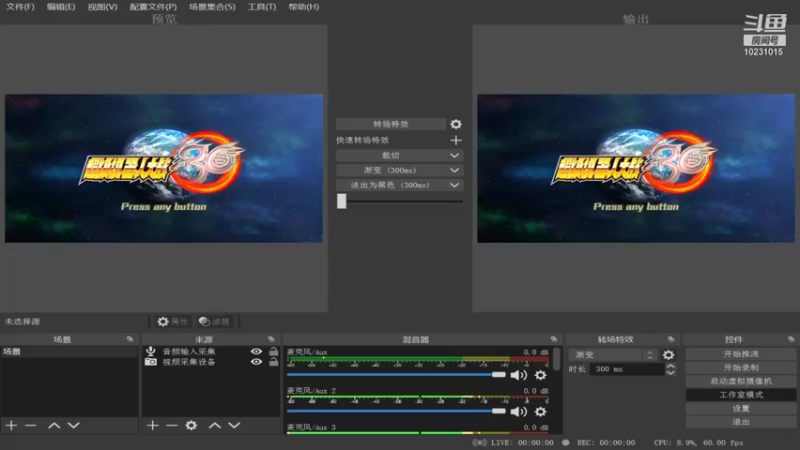Click microphone icon of 音频输入采集 source
Screen dimensions: 800x450
point(151,352)
